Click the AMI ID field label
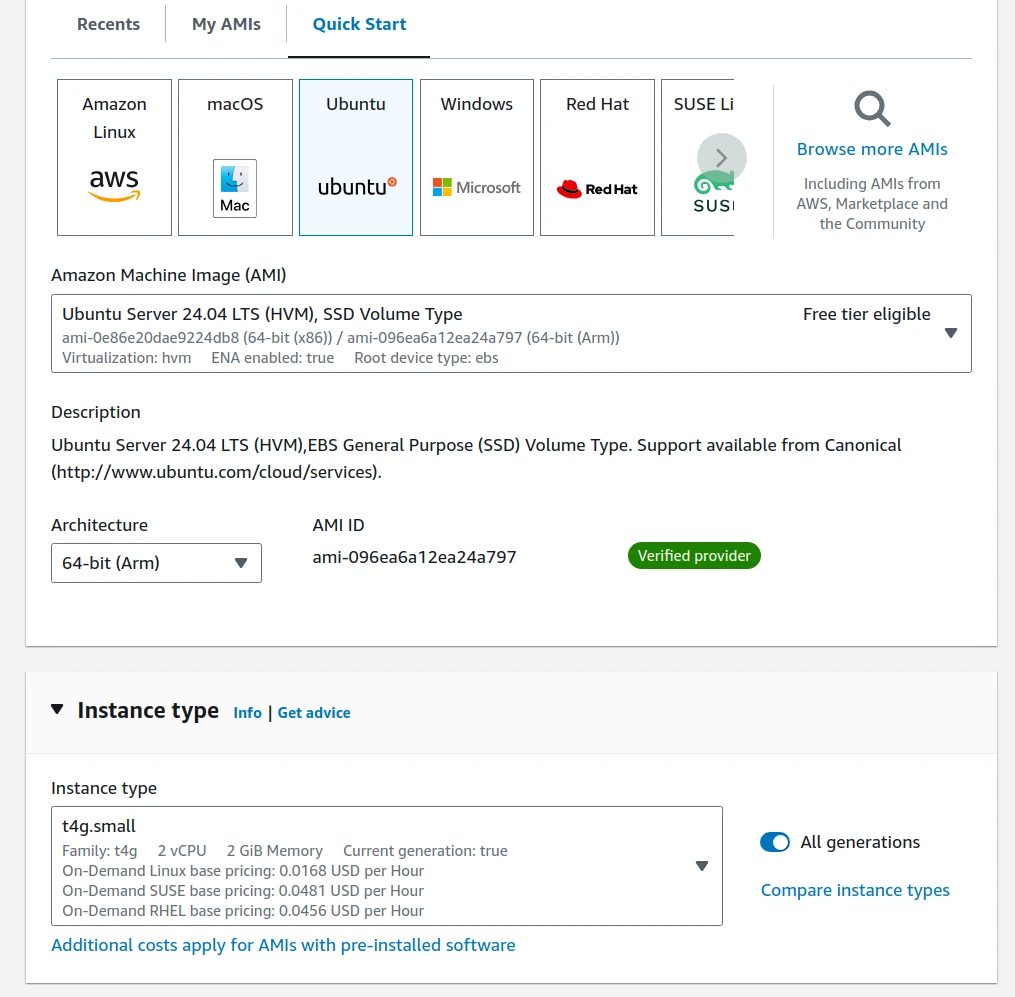1015x997 pixels. point(339,525)
